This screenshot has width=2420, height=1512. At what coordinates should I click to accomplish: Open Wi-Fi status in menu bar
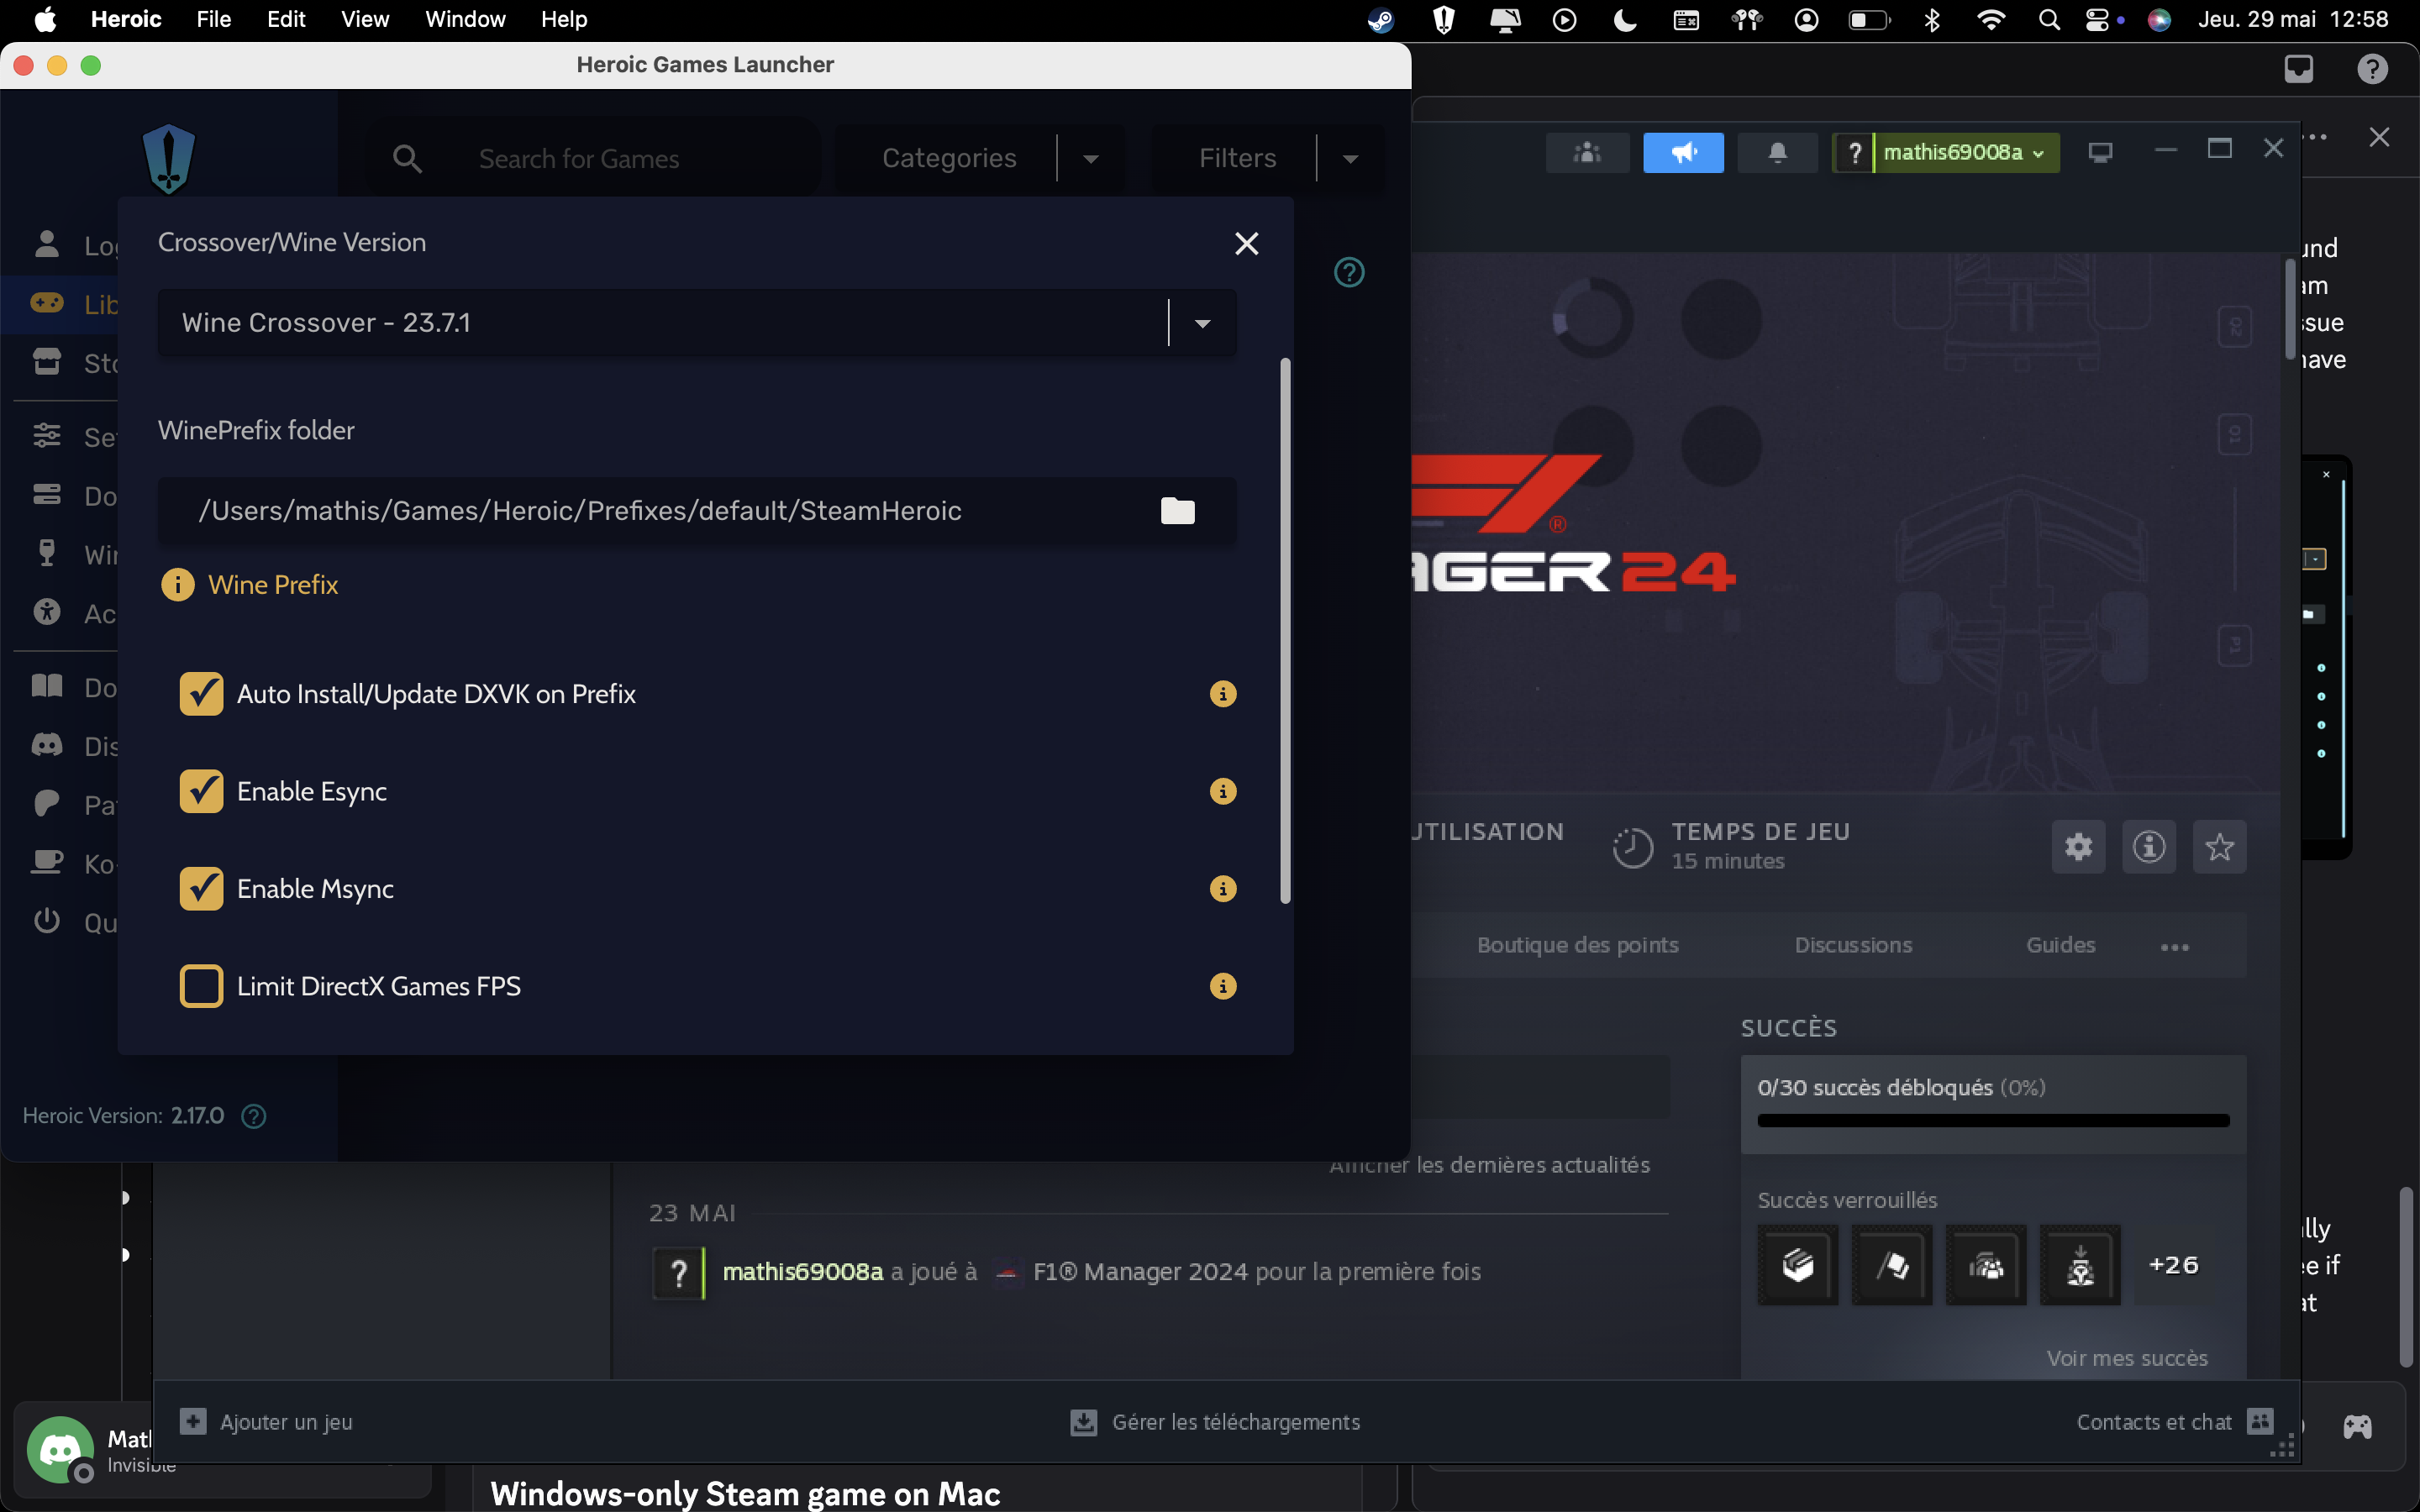tap(1991, 20)
